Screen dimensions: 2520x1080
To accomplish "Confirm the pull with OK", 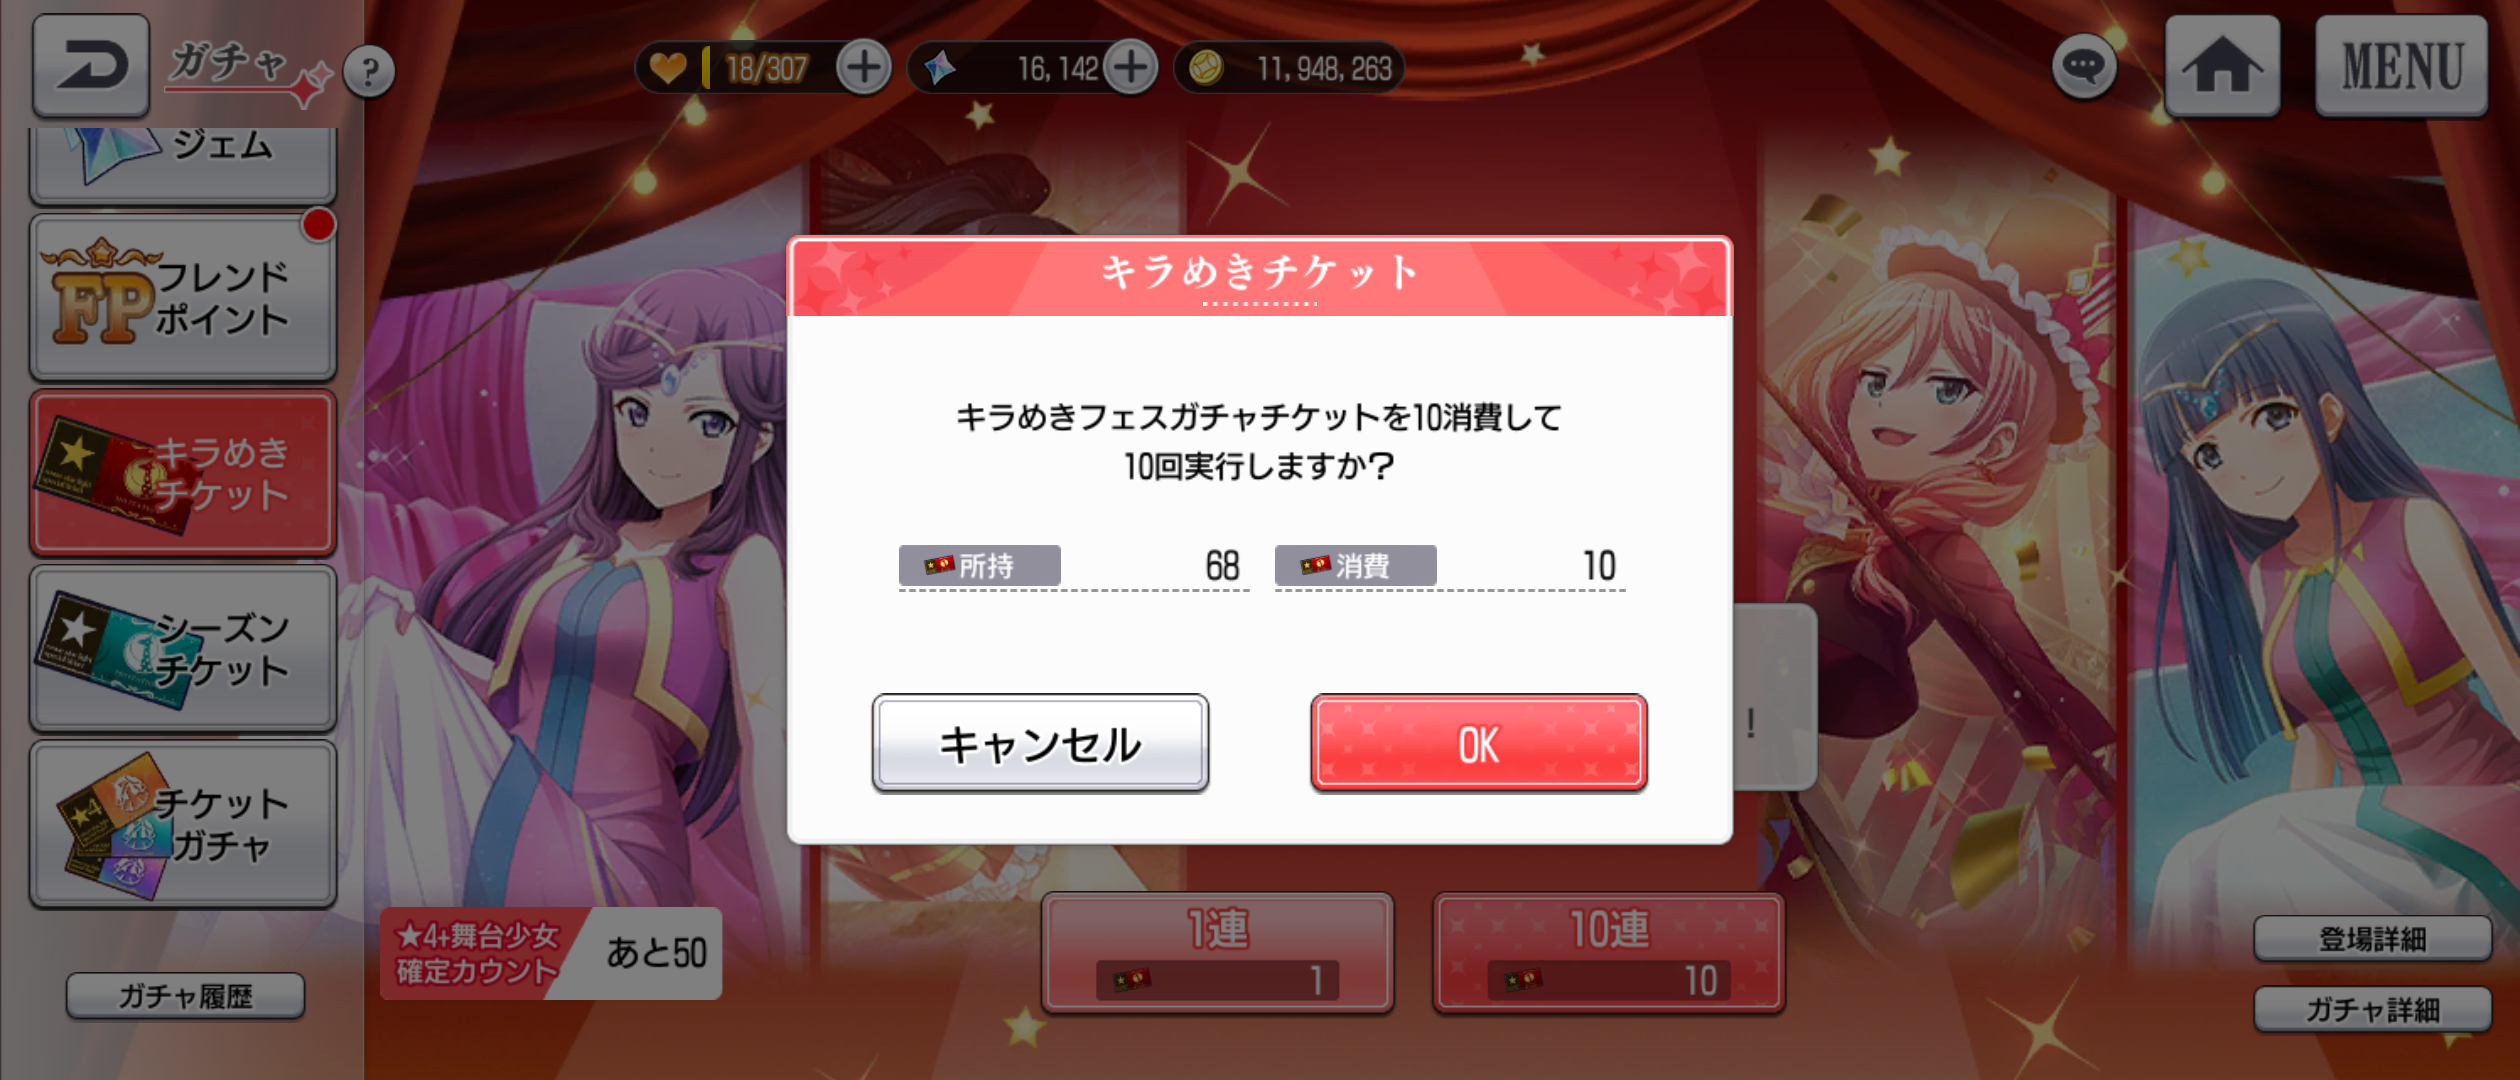I will coord(1479,743).
